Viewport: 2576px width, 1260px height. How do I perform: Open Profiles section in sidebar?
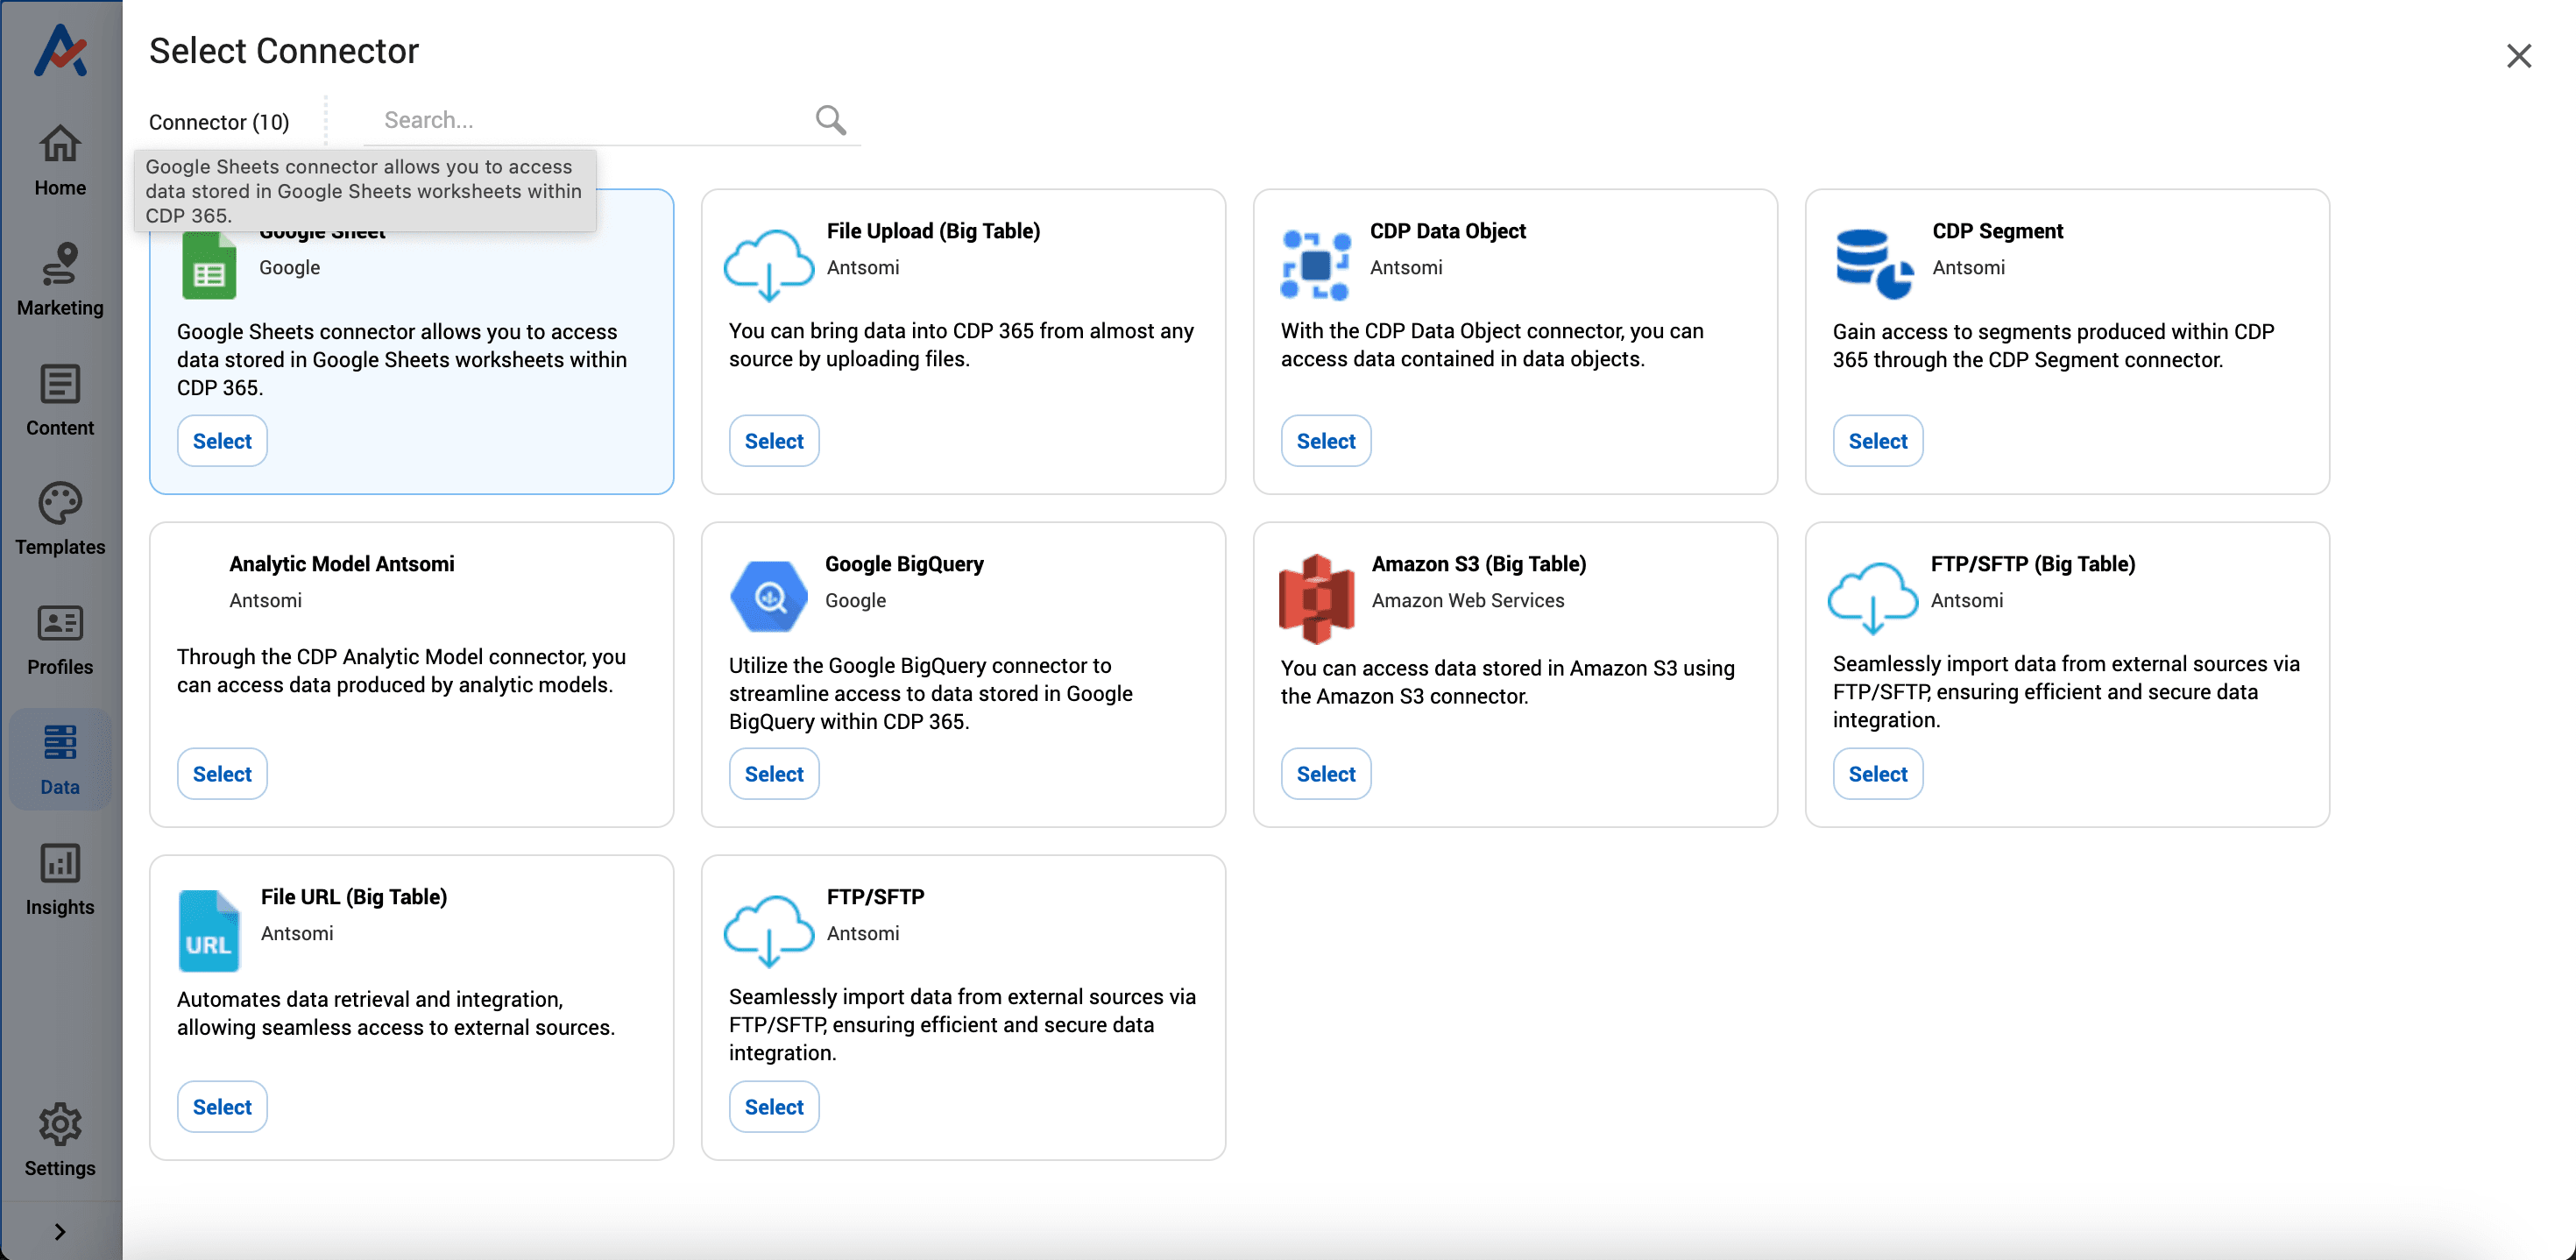(x=60, y=640)
